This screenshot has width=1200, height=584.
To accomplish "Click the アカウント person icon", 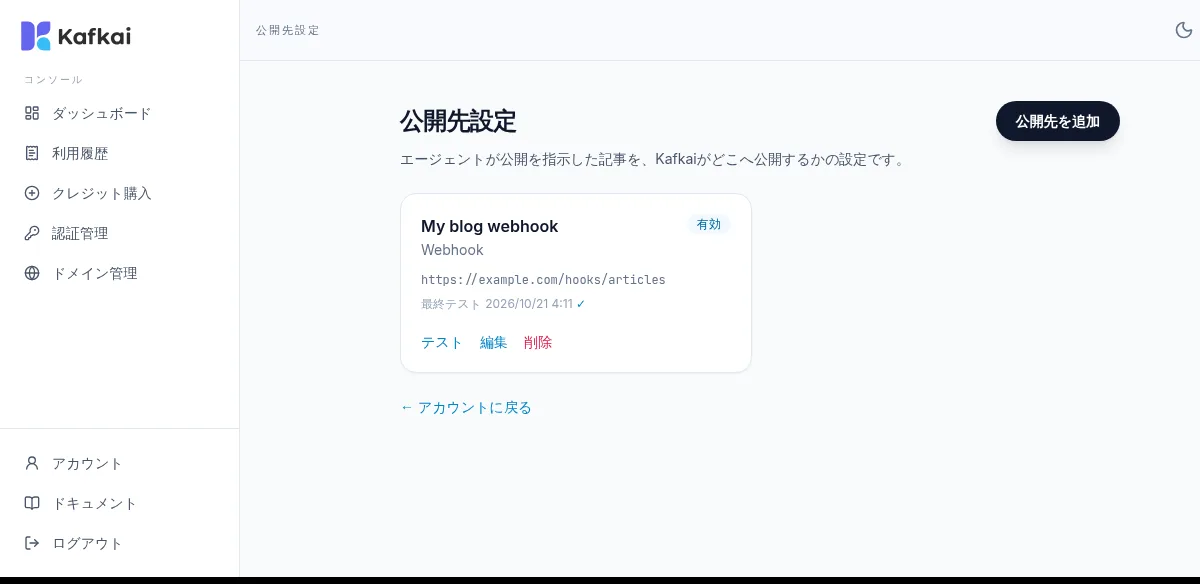I will click(x=32, y=463).
